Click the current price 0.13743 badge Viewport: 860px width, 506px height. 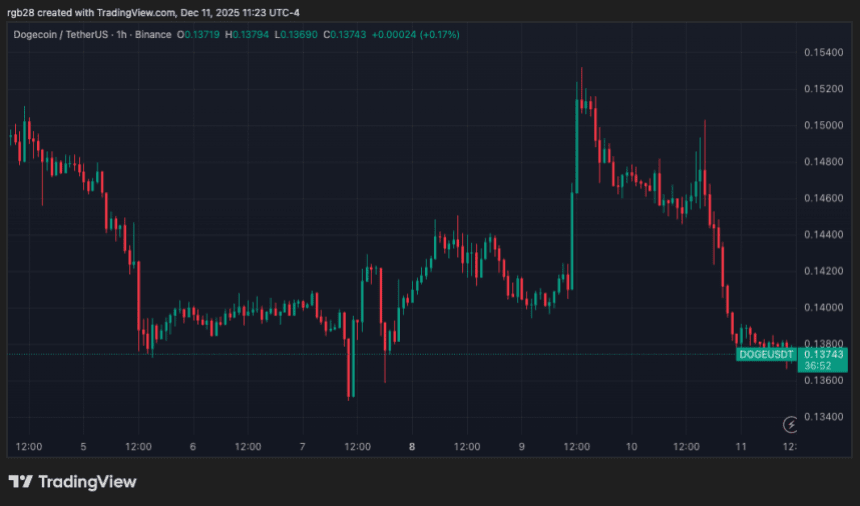coord(823,354)
